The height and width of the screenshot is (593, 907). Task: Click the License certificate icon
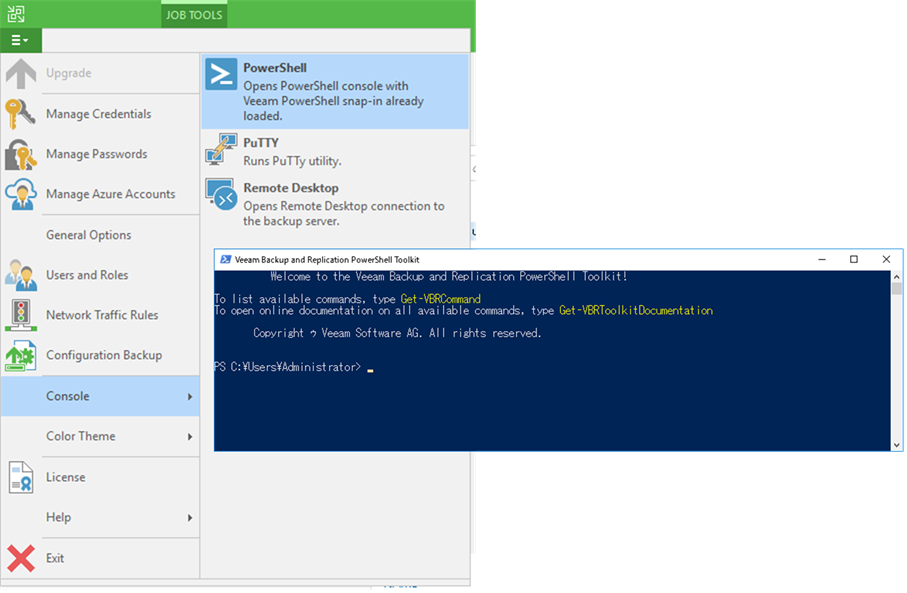21,477
